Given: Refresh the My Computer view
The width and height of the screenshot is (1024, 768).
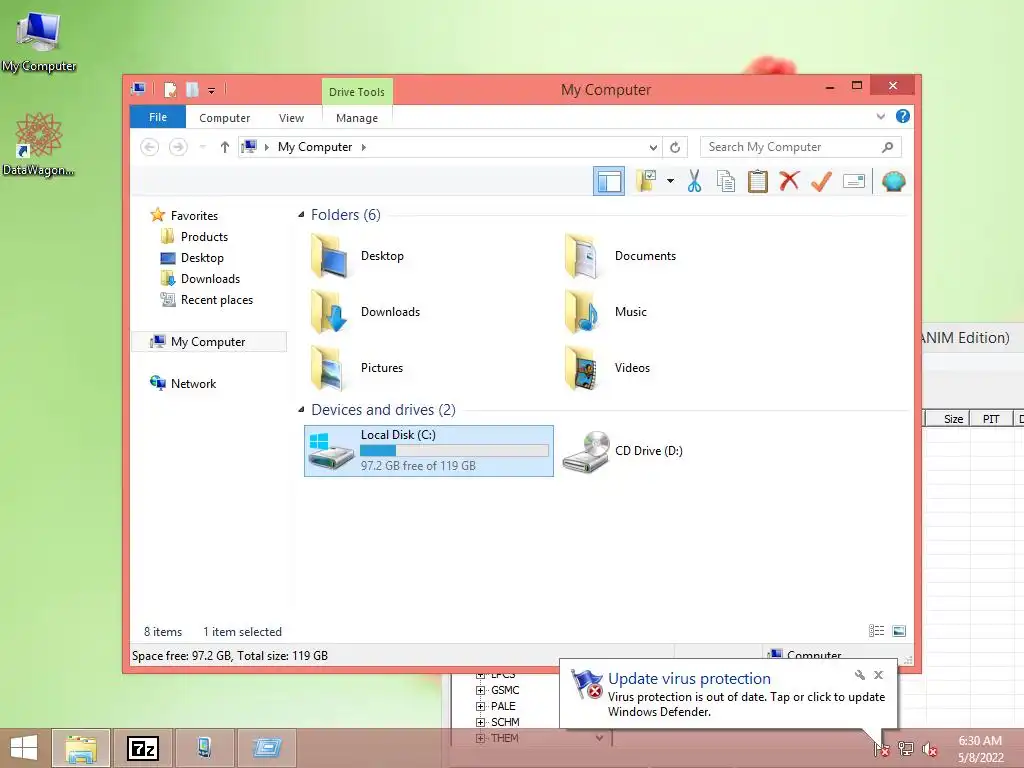Looking at the screenshot, I should point(675,148).
